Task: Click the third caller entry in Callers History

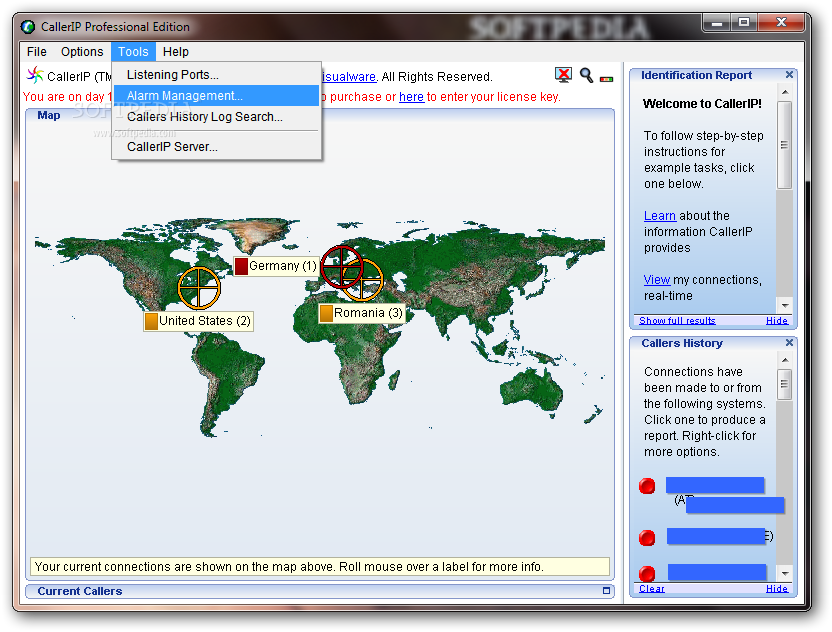Action: [x=717, y=572]
